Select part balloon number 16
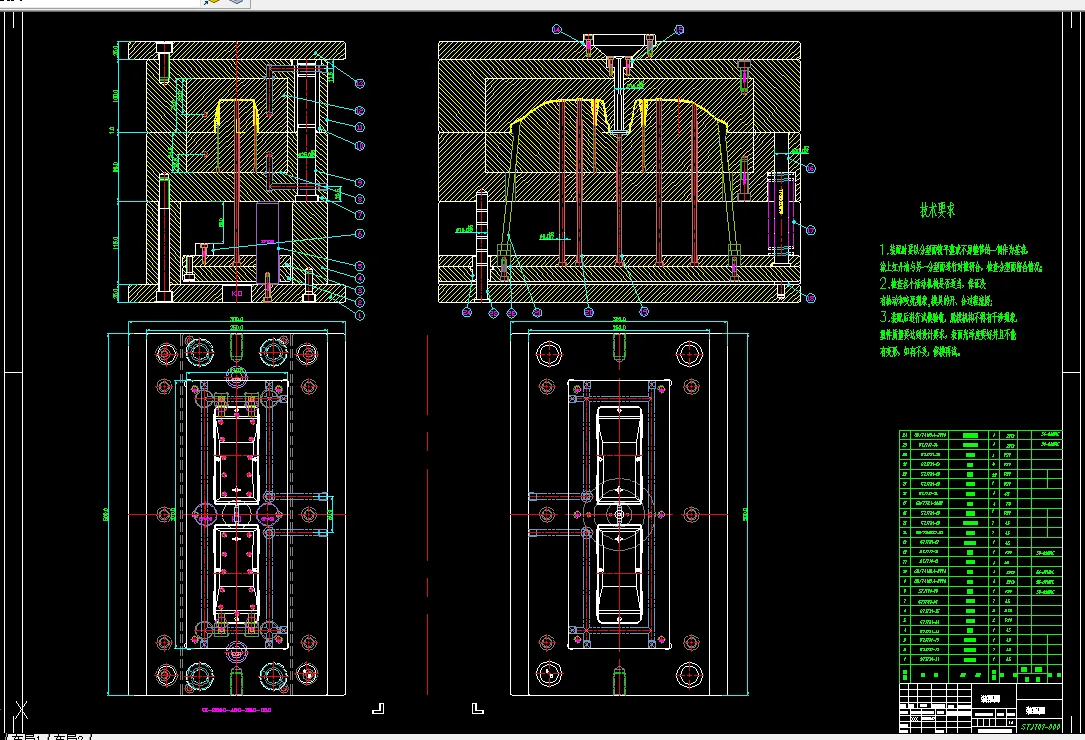1085x740 pixels. (x=811, y=168)
